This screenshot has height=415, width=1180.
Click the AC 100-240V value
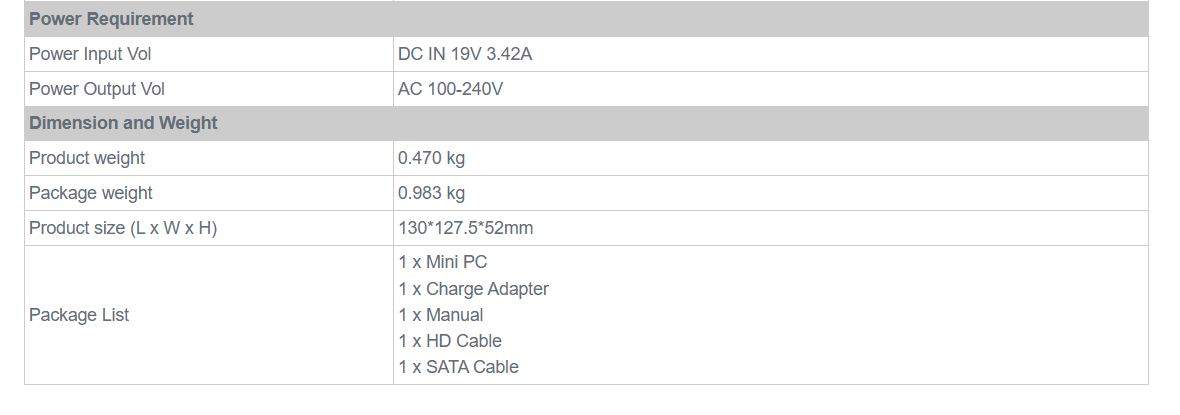[x=451, y=89]
